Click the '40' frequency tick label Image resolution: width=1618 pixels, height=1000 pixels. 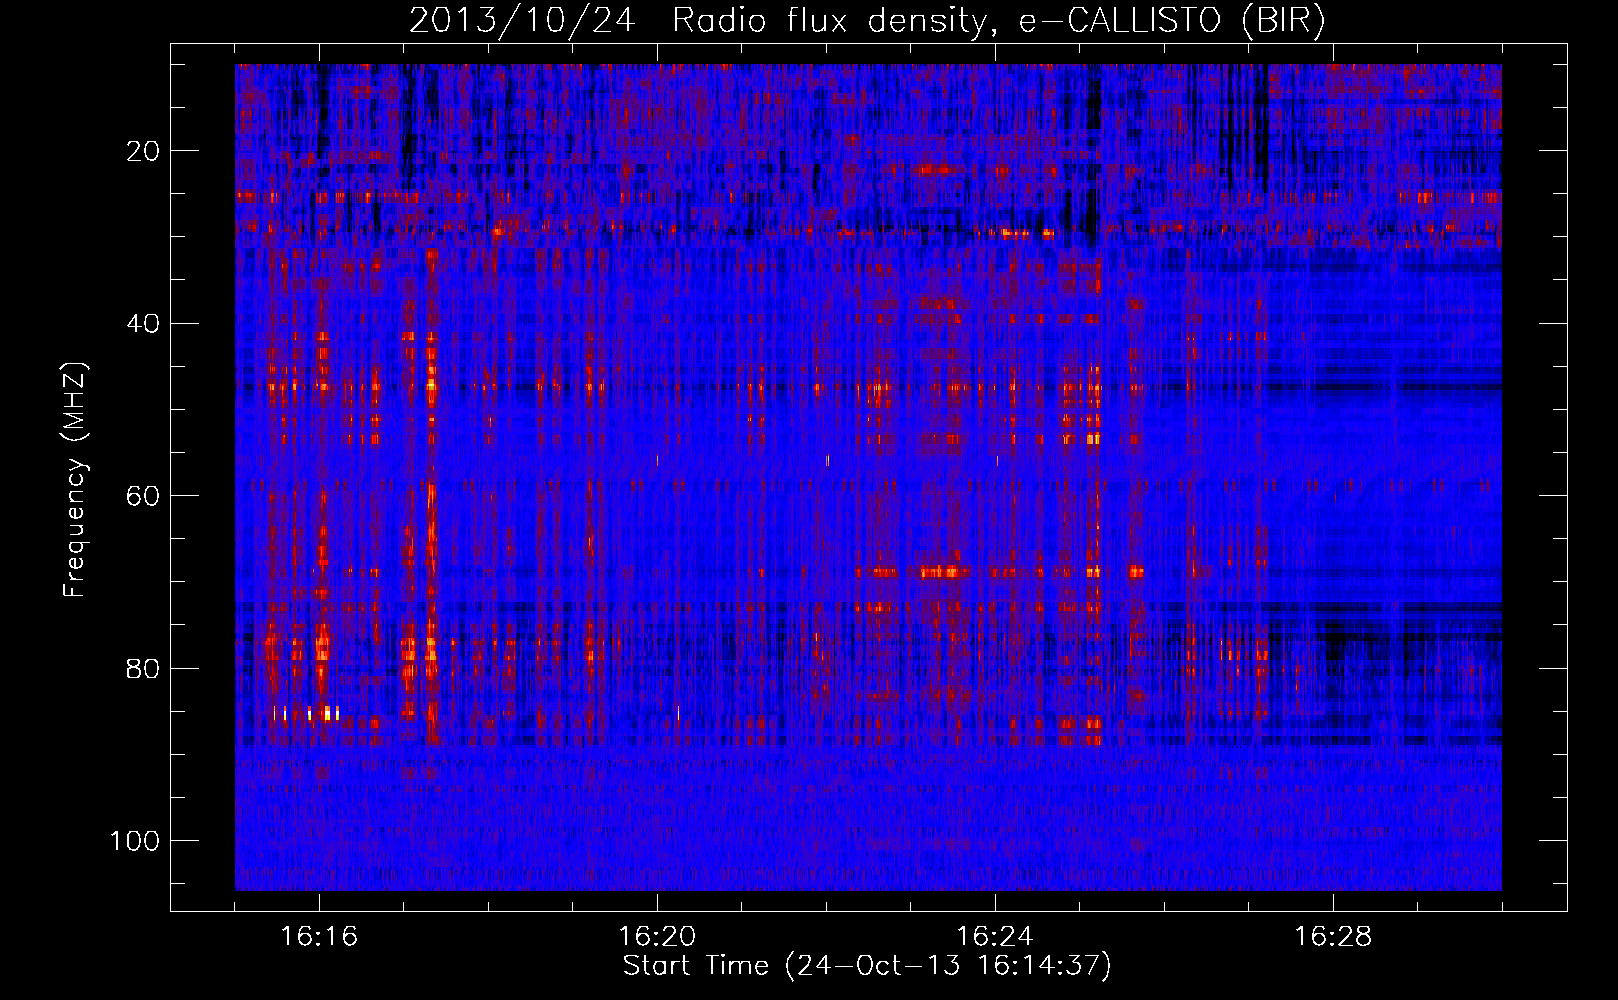(x=144, y=324)
